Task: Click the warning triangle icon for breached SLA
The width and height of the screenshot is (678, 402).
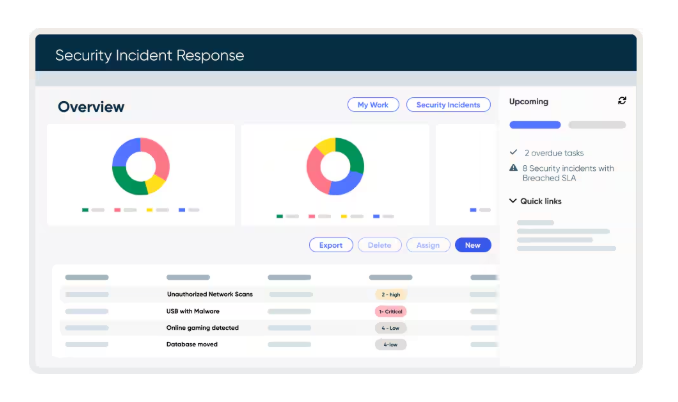Action: pyautogui.click(x=513, y=168)
